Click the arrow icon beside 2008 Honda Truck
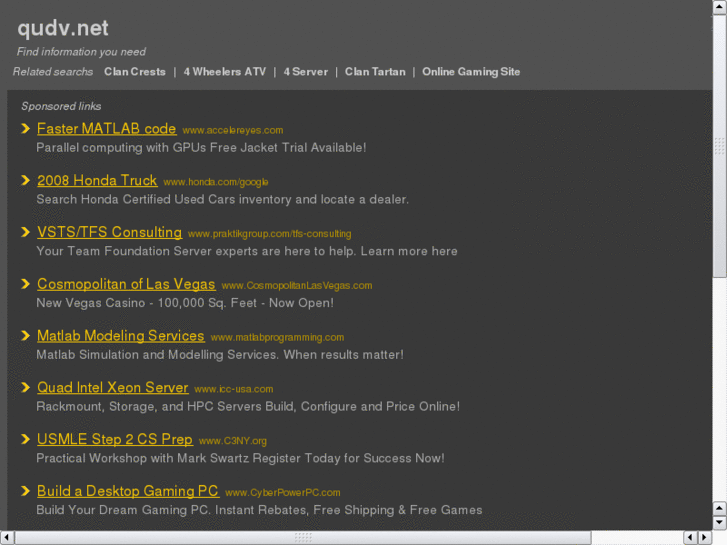 pos(26,180)
